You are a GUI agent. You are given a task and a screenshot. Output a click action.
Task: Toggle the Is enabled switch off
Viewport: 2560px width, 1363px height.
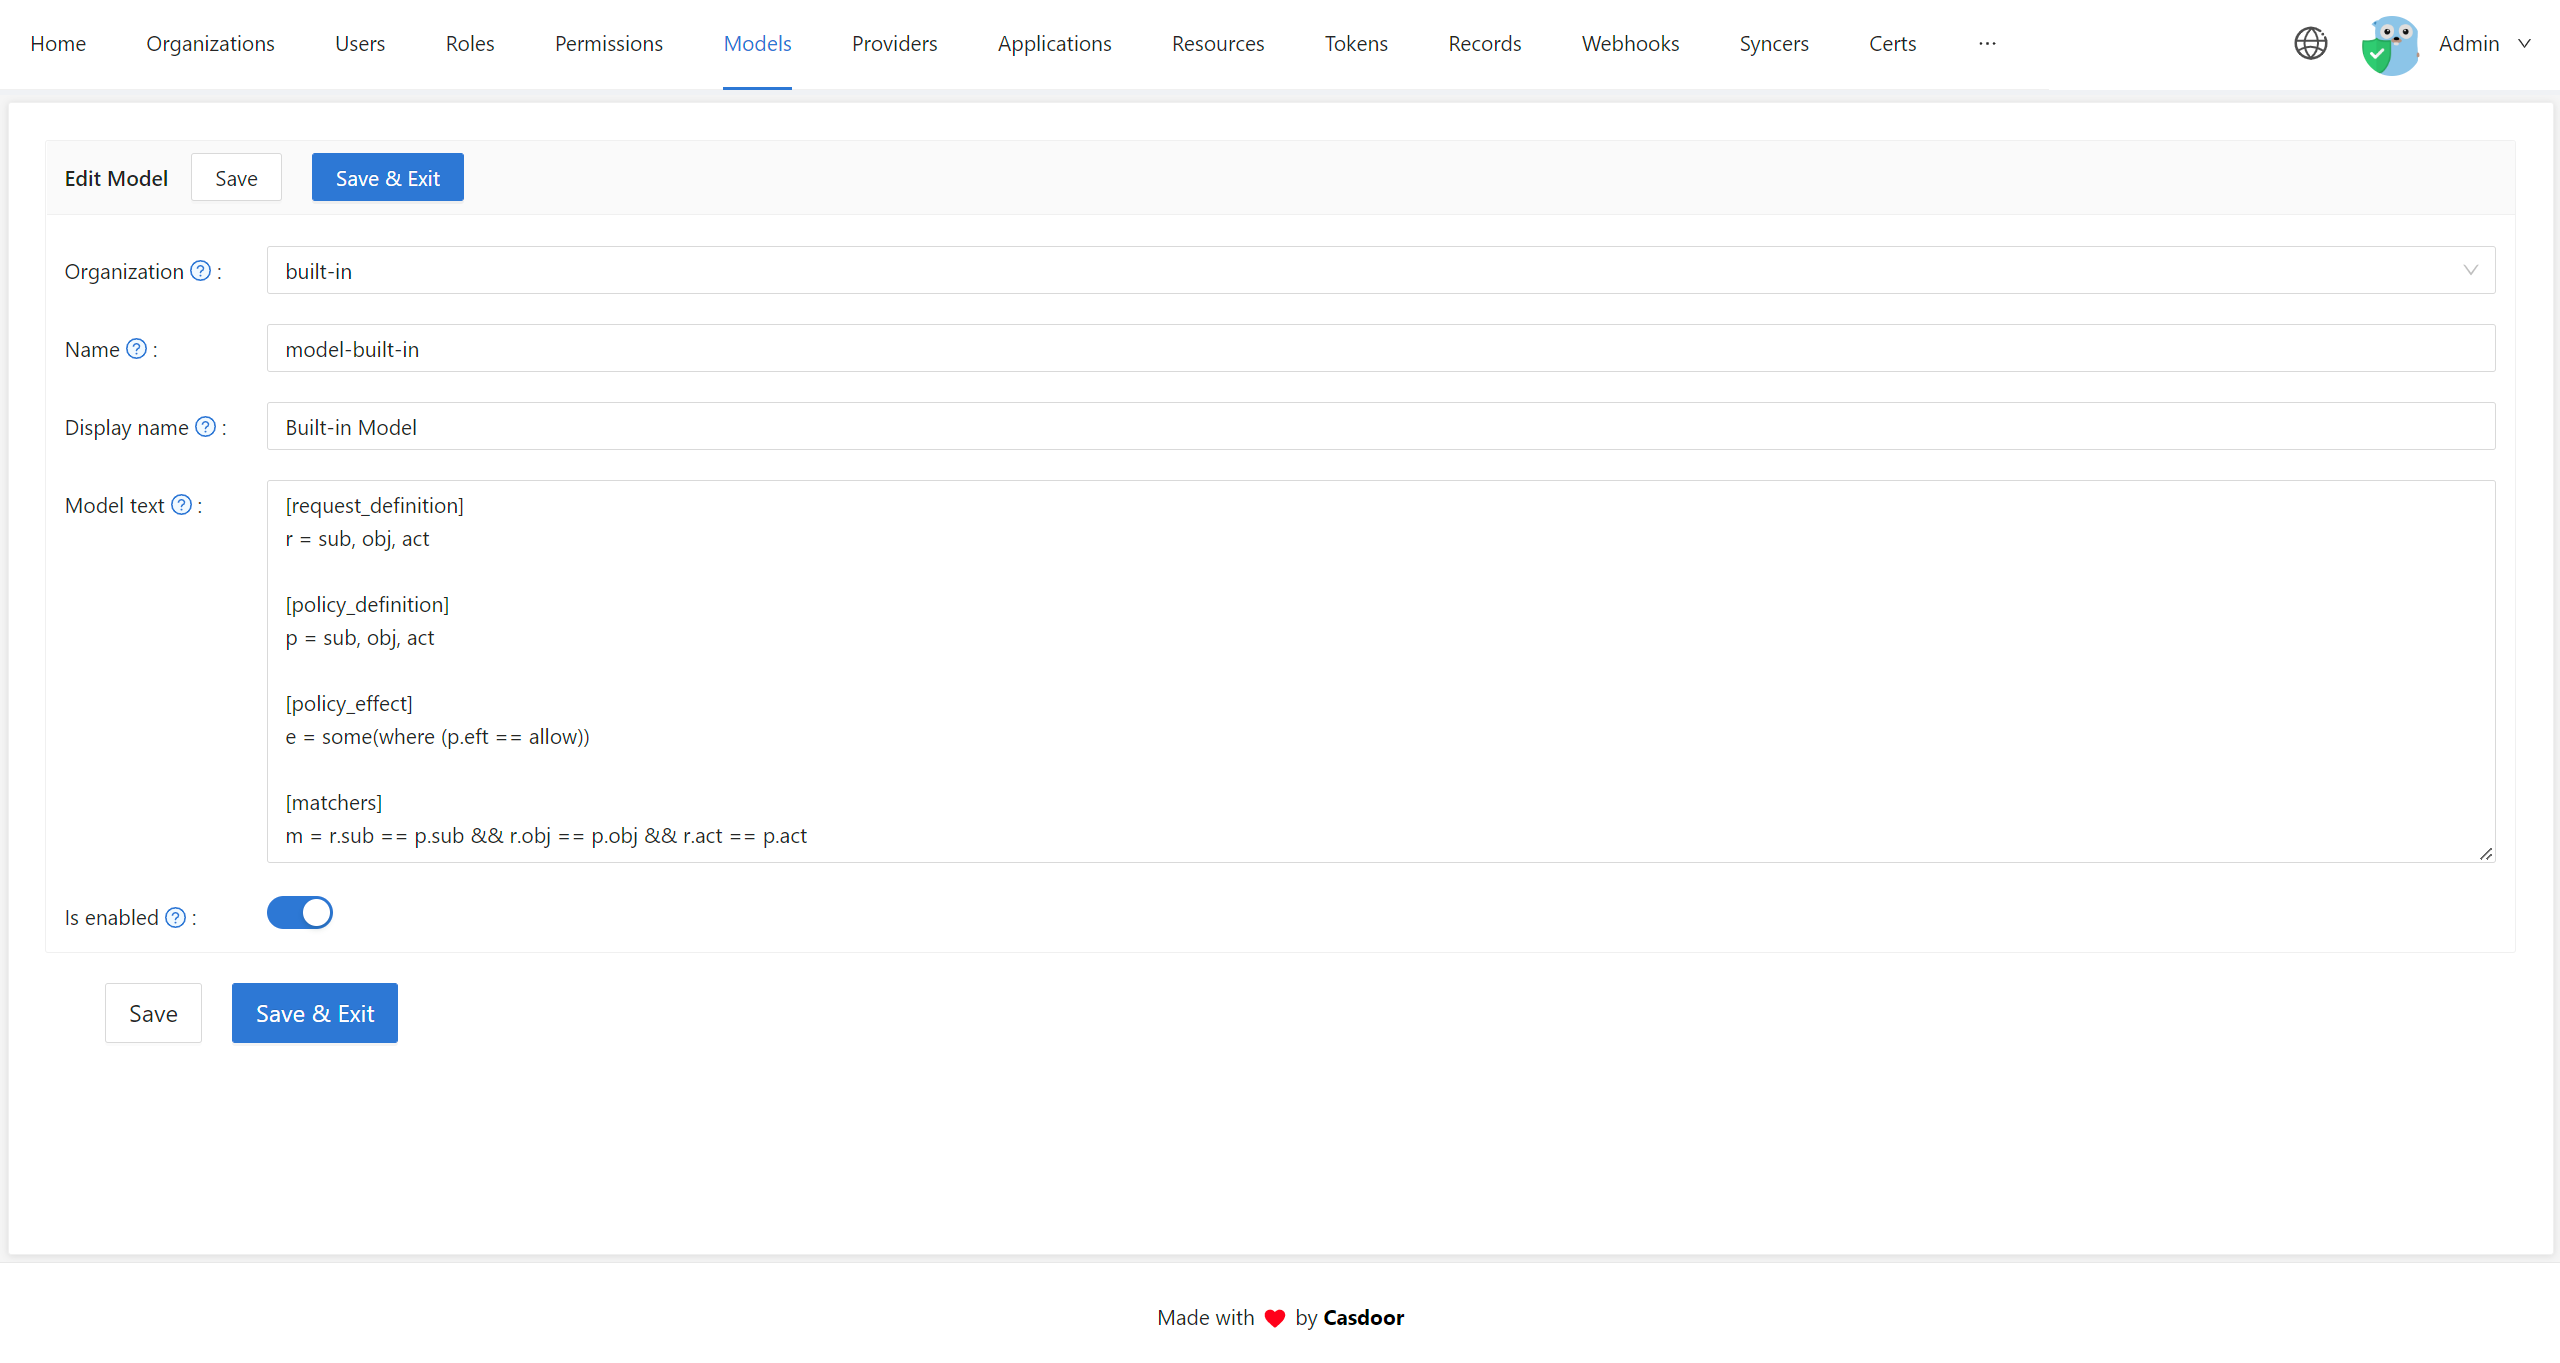point(299,913)
